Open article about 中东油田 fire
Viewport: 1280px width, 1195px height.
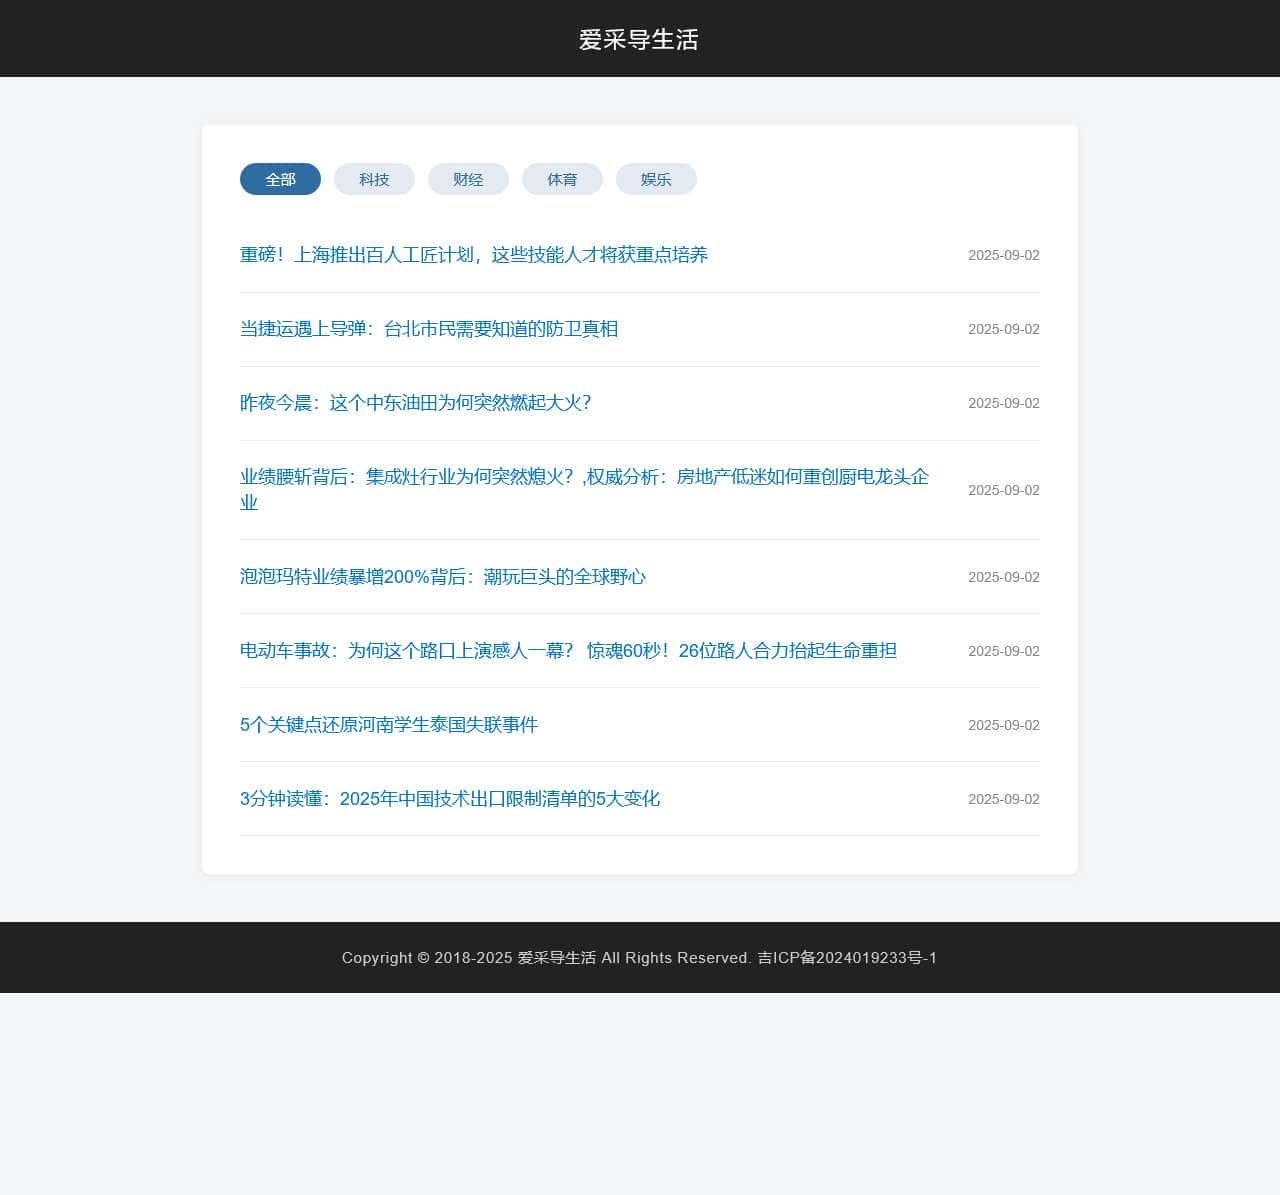[416, 403]
